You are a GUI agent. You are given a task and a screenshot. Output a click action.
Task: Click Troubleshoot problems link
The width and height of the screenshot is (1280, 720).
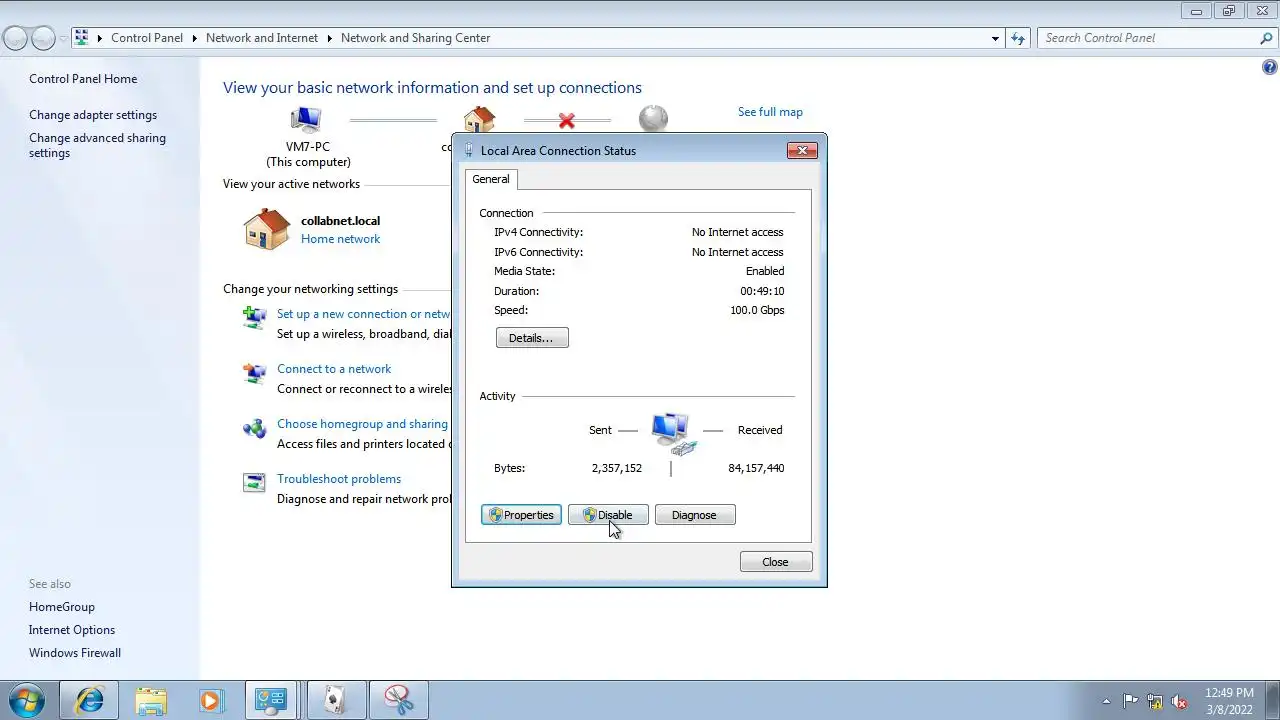(339, 479)
